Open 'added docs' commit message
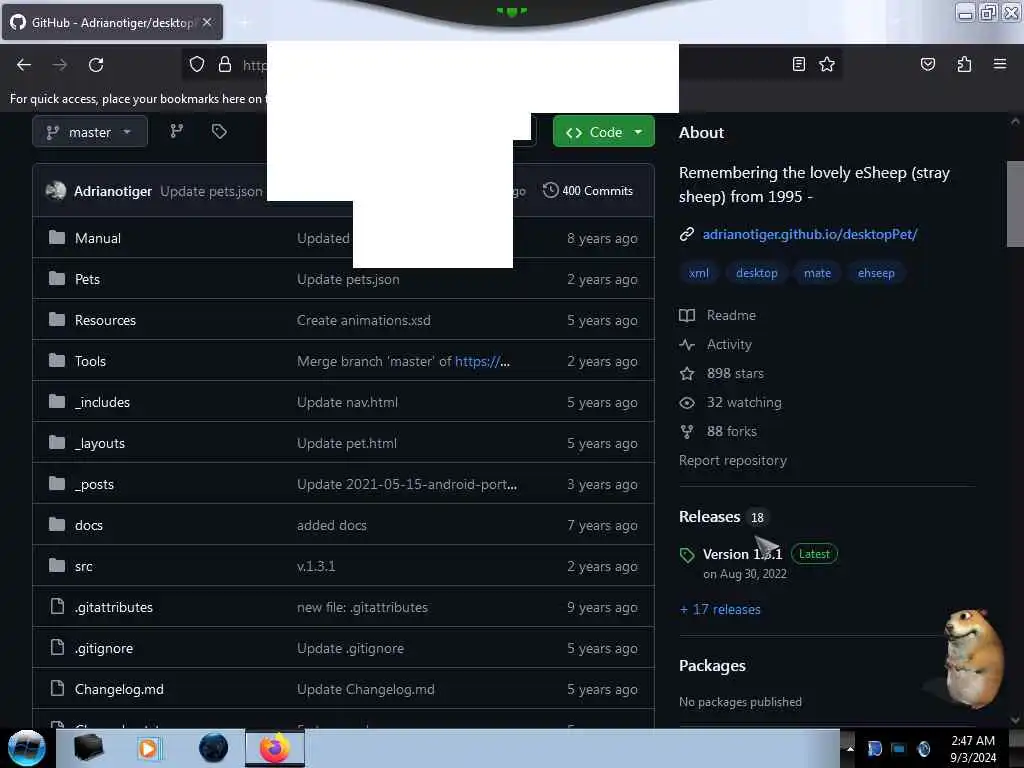 [x=332, y=526]
